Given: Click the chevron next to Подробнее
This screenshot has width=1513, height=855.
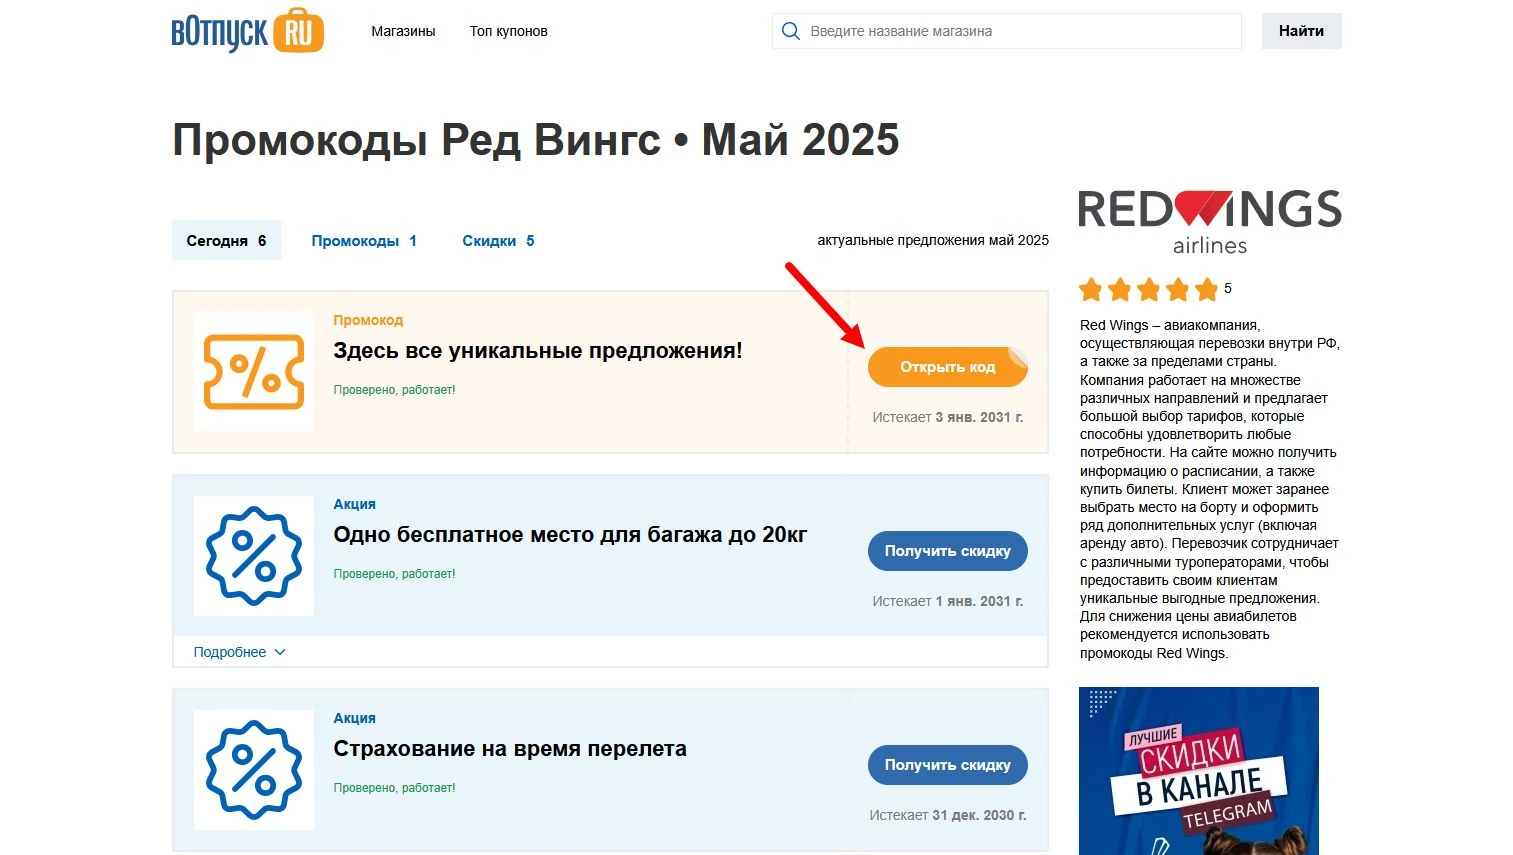Looking at the screenshot, I should pyautogui.click(x=281, y=651).
